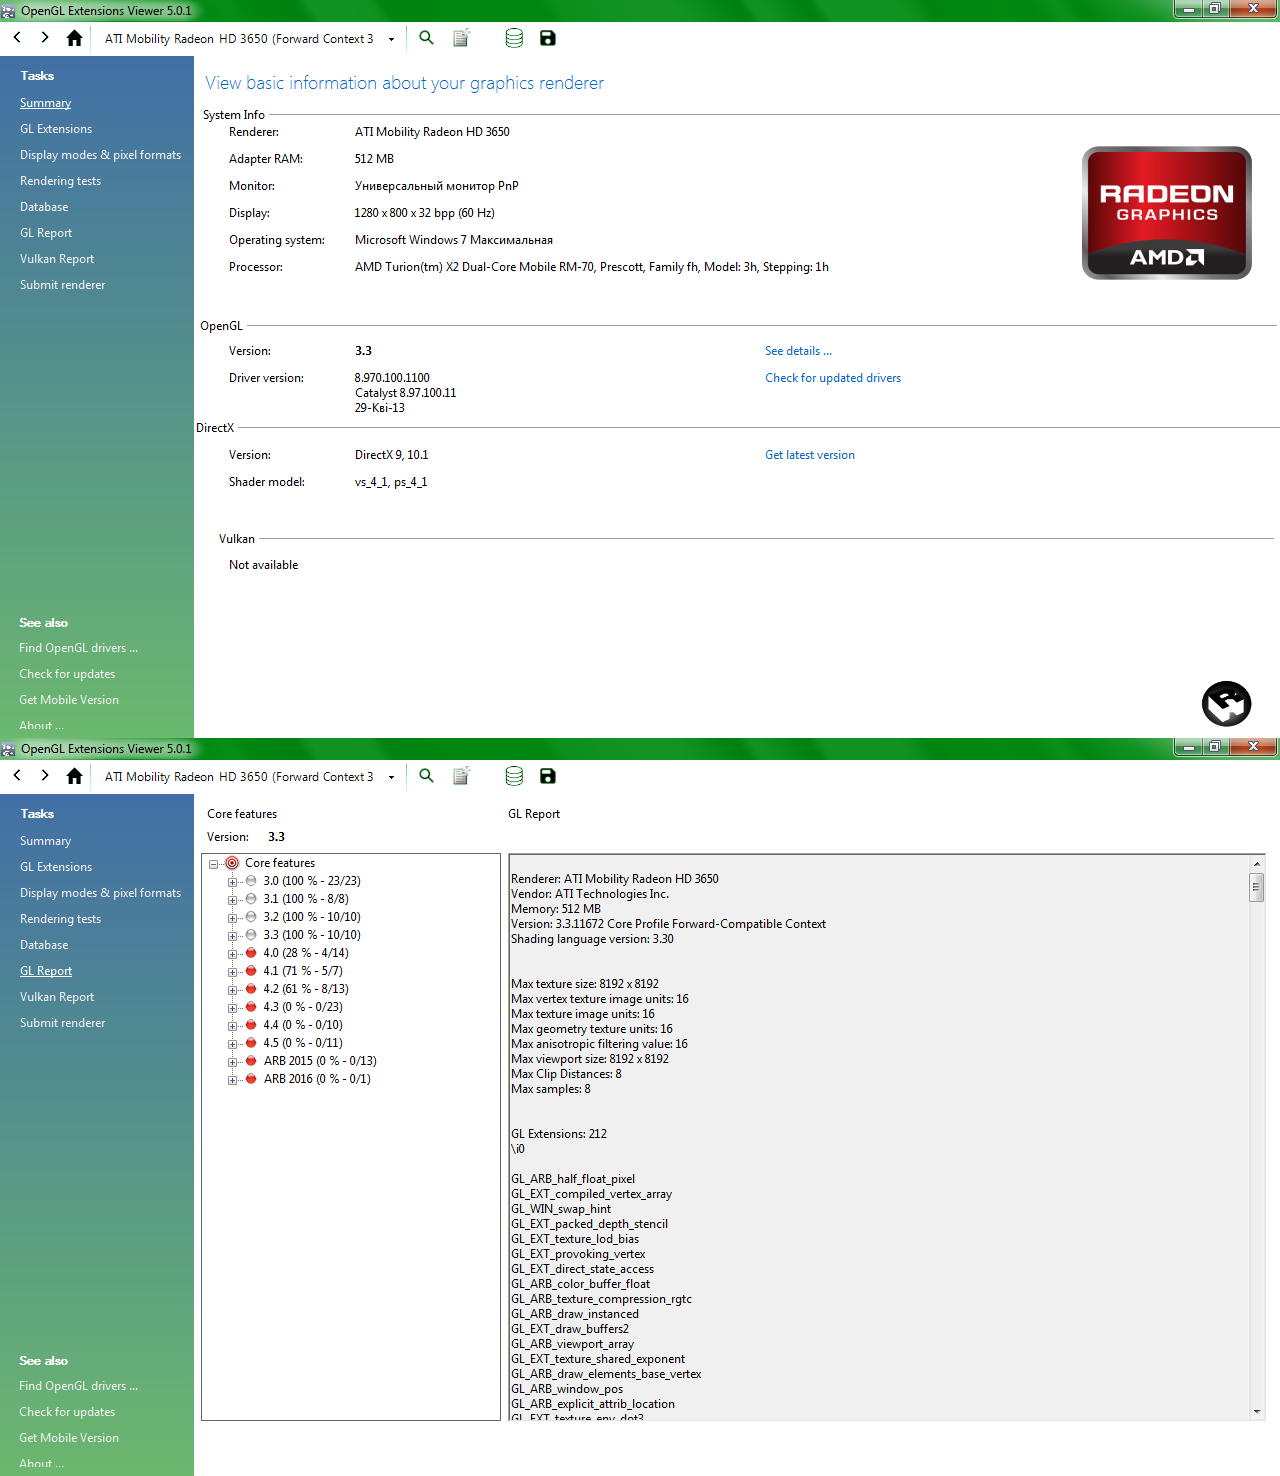Click the driver version value 8.970.100.1100
This screenshot has width=1280, height=1476.
tap(392, 378)
